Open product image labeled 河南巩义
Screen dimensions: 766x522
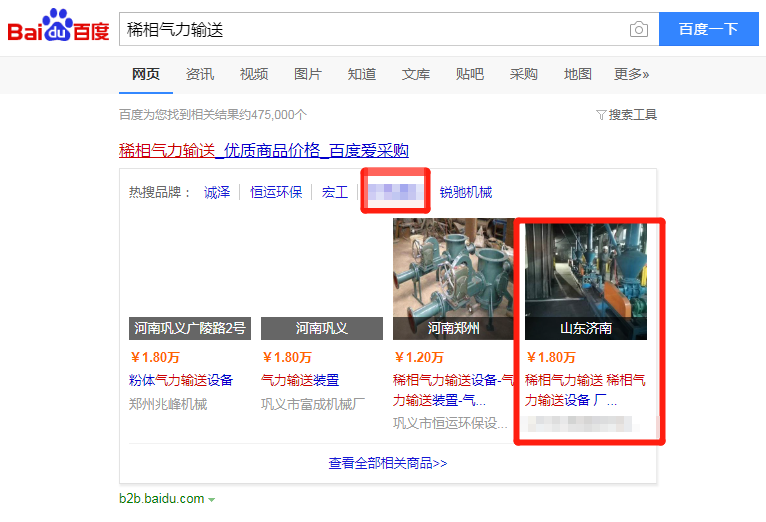click(322, 279)
